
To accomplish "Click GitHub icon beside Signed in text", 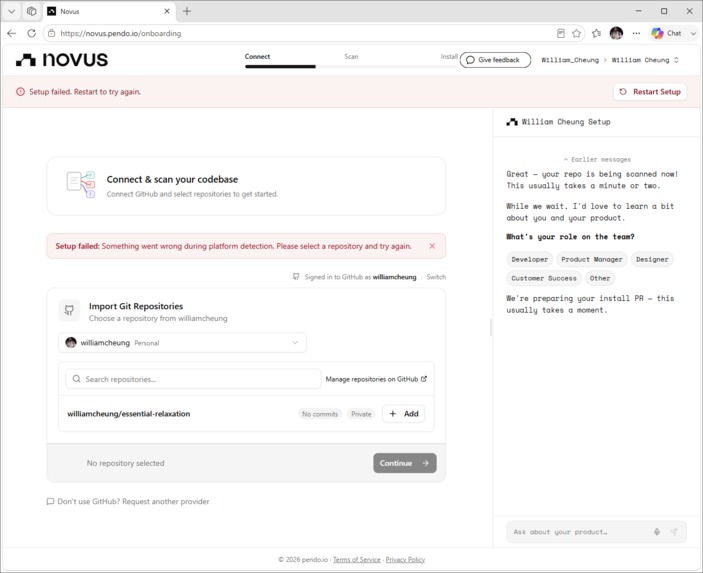I will click(x=296, y=277).
